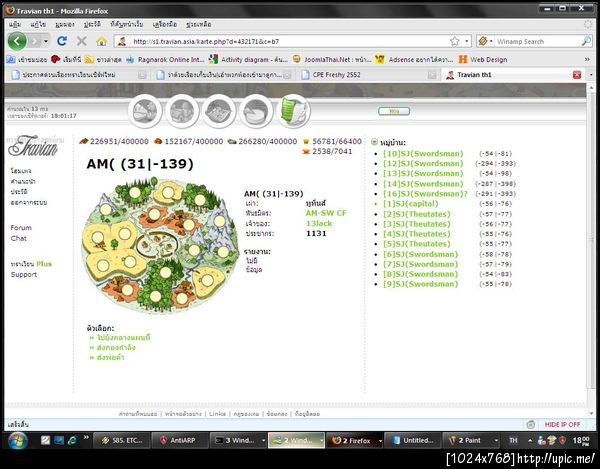600x469 pixels.
Task: Run Winamp search with magnifier icon
Action: pos(586,41)
